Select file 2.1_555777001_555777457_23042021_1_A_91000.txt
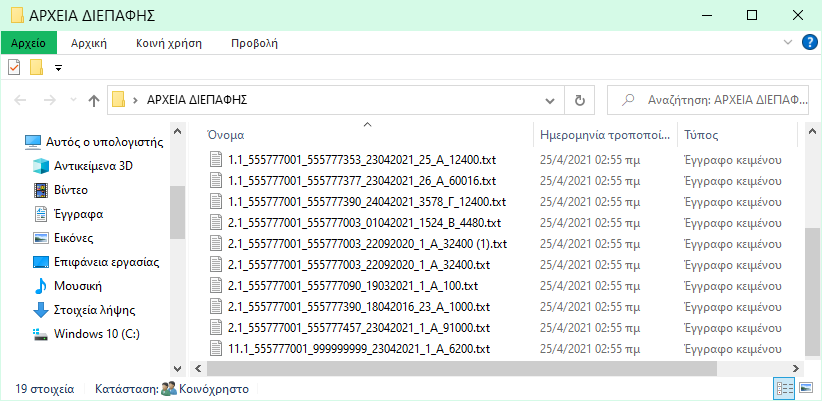 [x=359, y=328]
